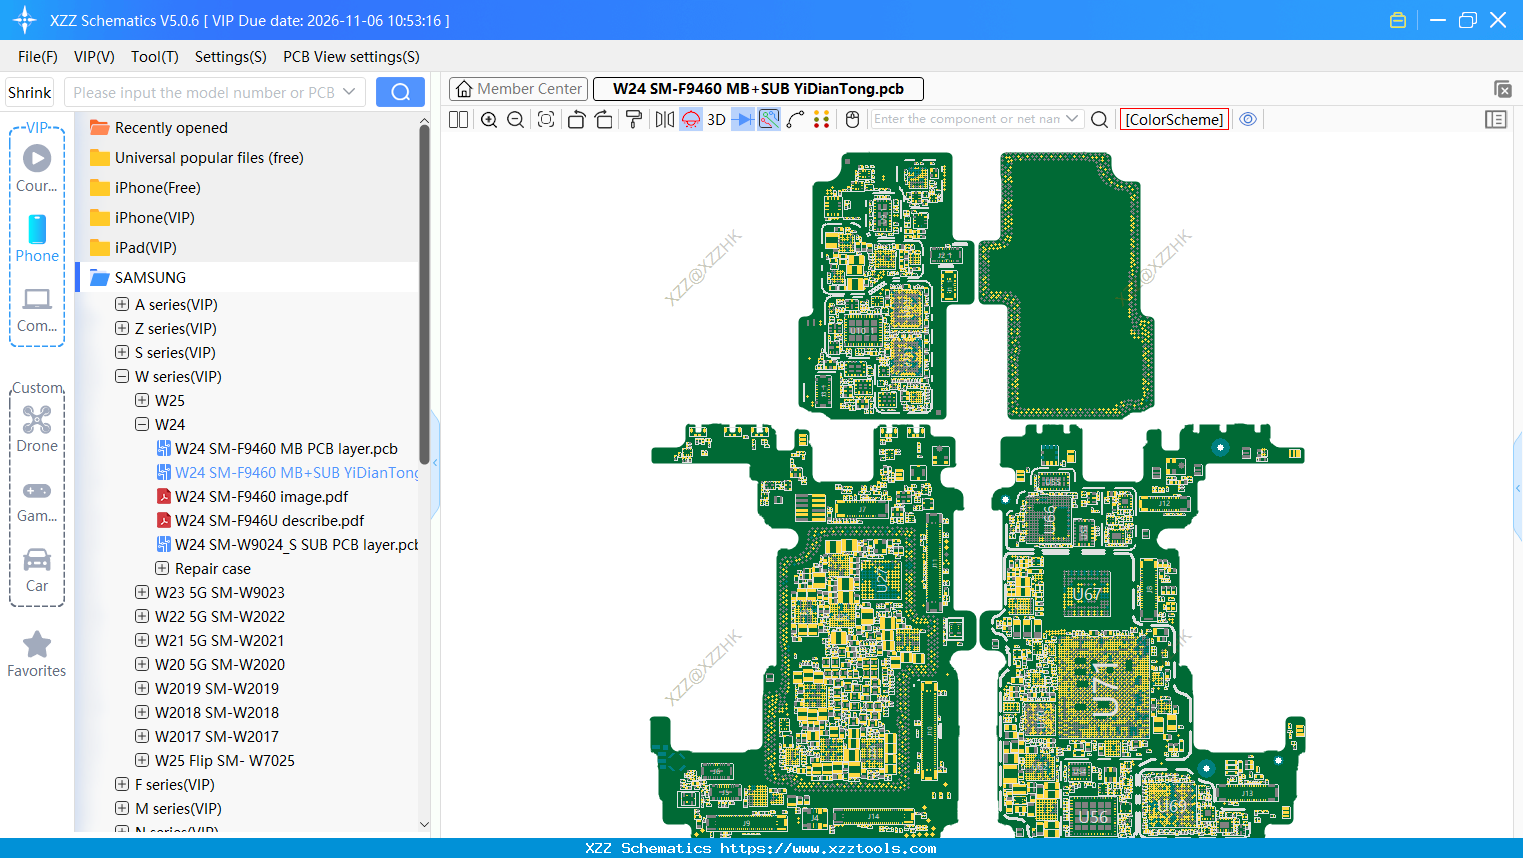This screenshot has height=858, width=1523.
Task: Select the zoom out tool
Action: coord(514,119)
